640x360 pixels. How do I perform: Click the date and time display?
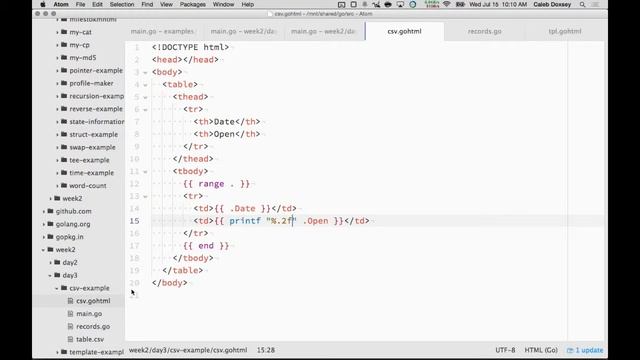click(x=498, y=4)
